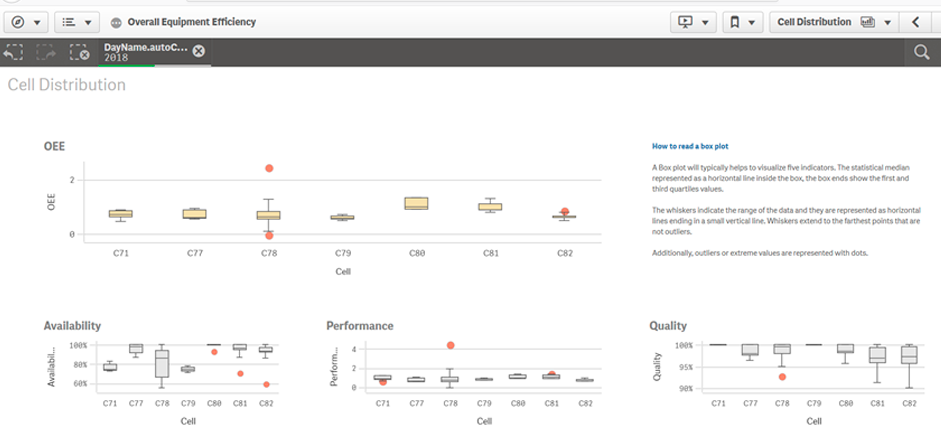941x440 pixels.
Task: Open the bookmarks menu
Action: [x=742, y=21]
